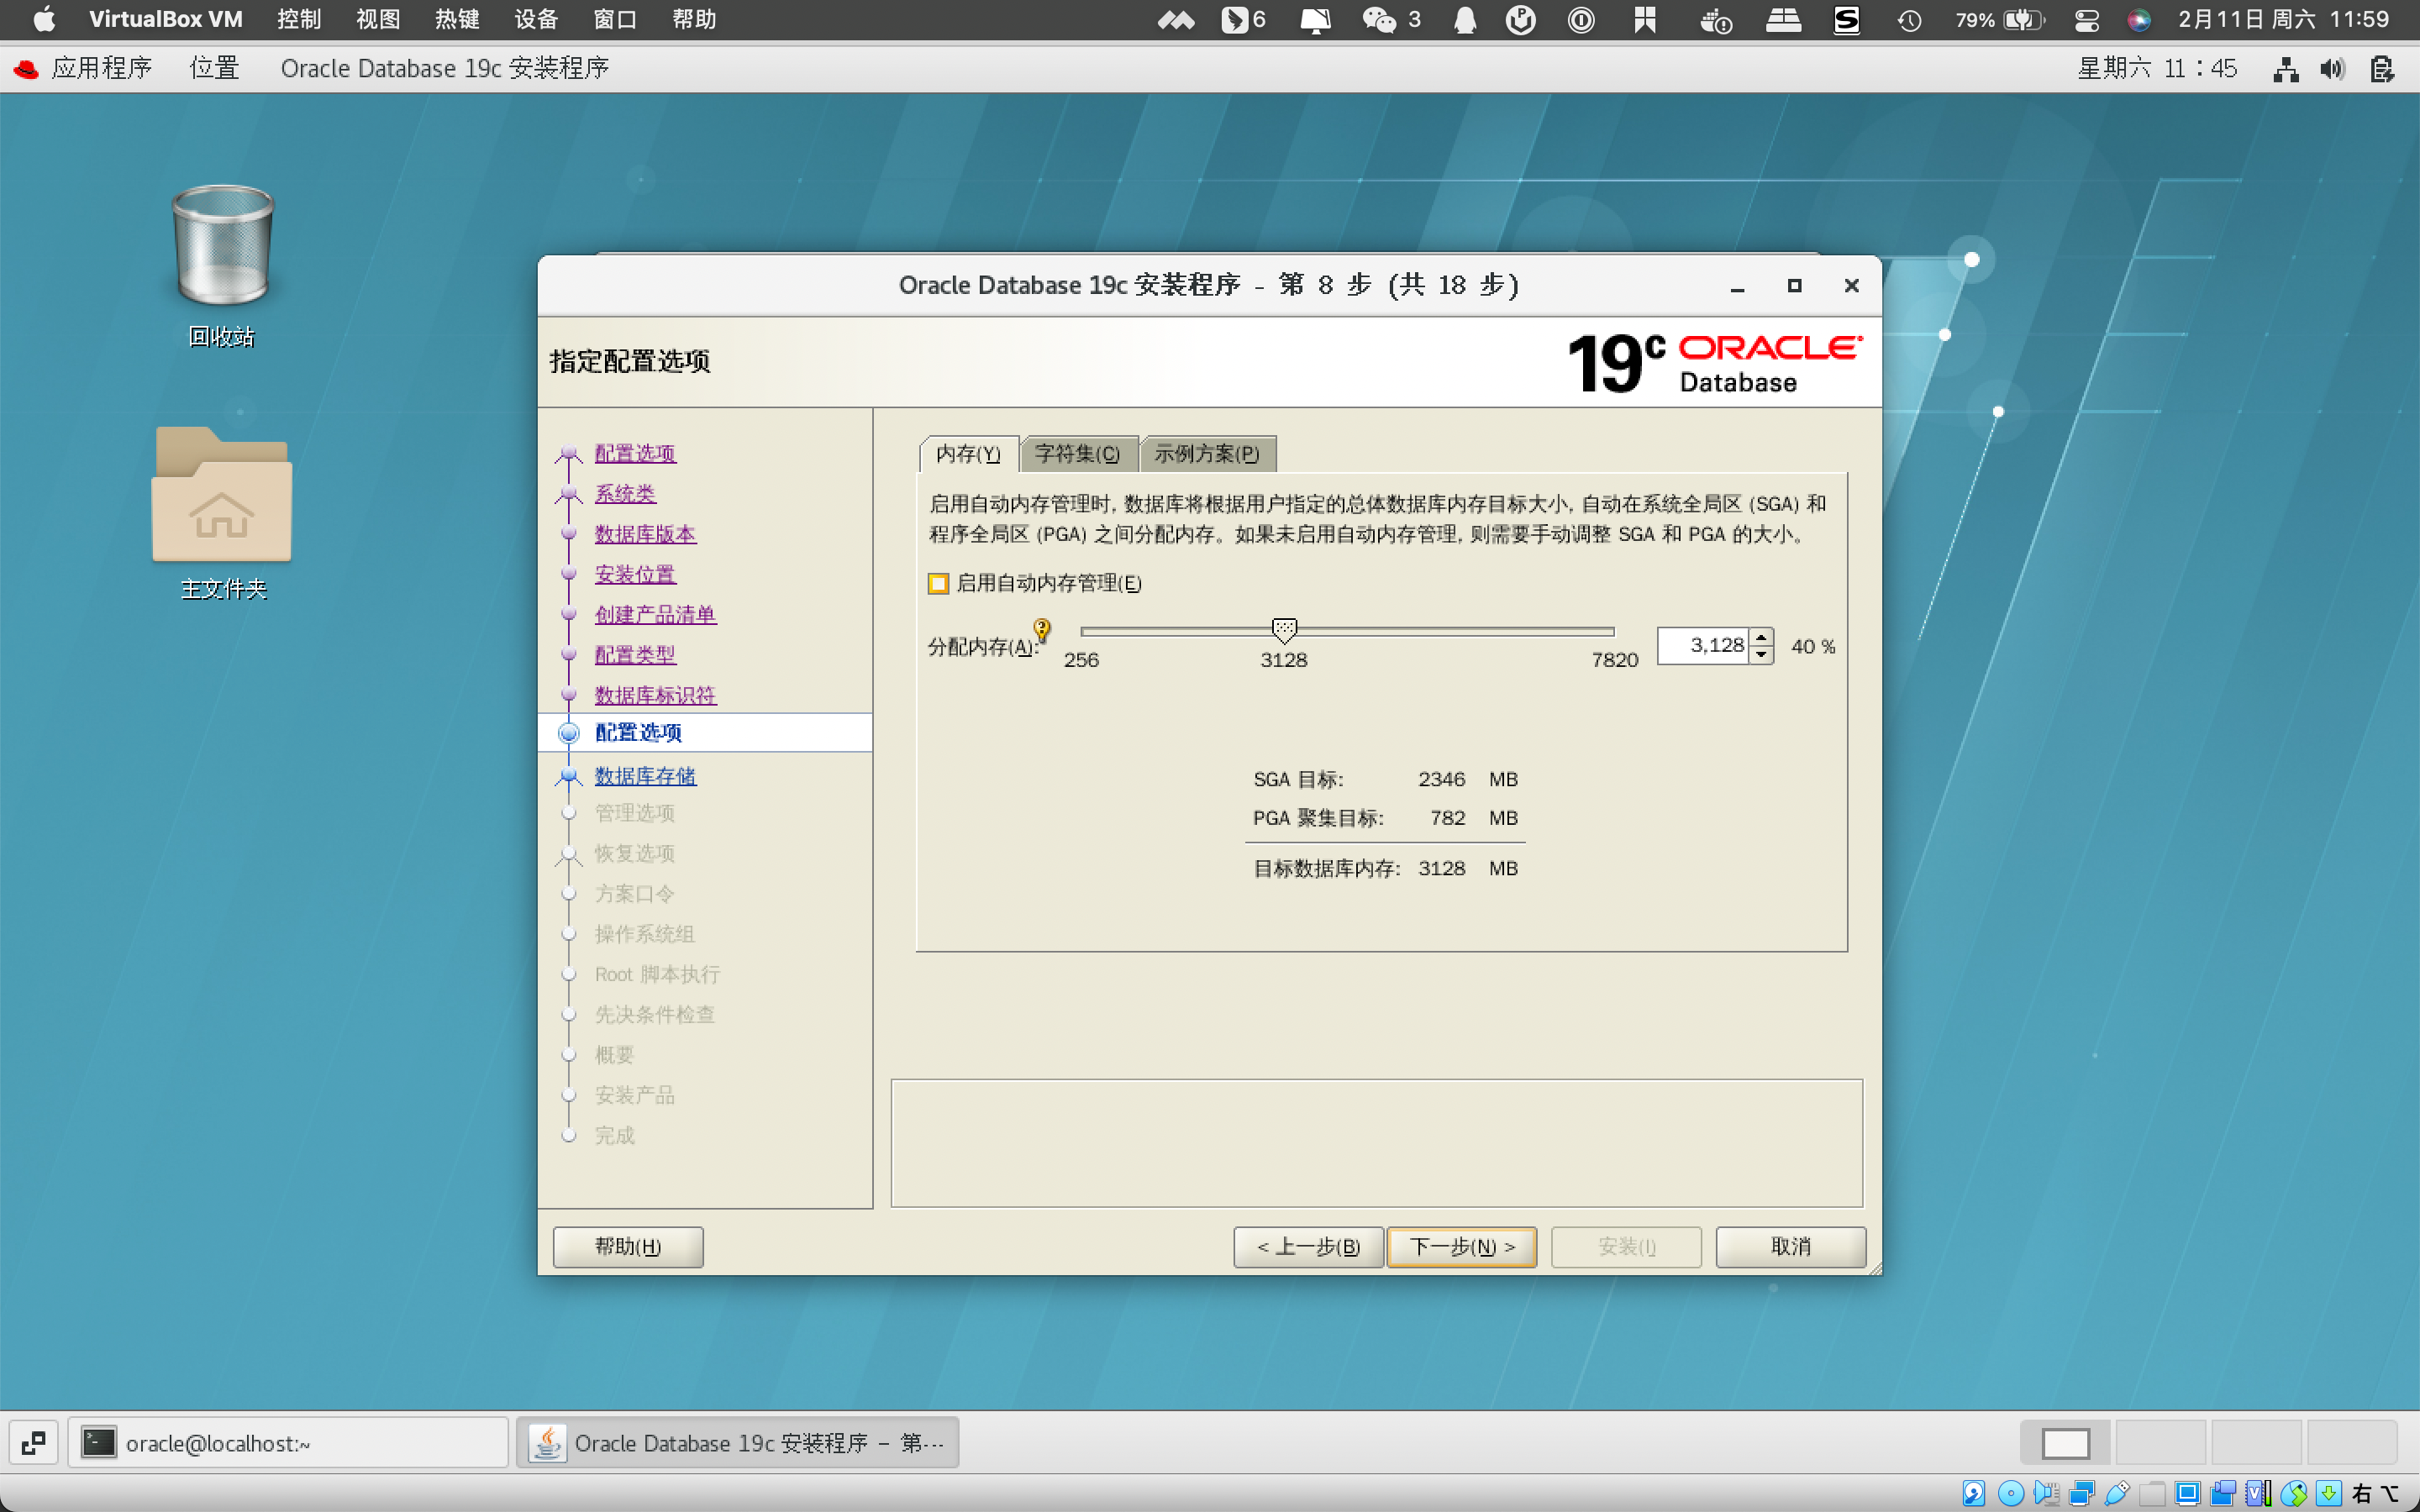Switch to oracle@localhost terminal in taskbar
Screen dimensions: 2420x1512
pos(288,1443)
